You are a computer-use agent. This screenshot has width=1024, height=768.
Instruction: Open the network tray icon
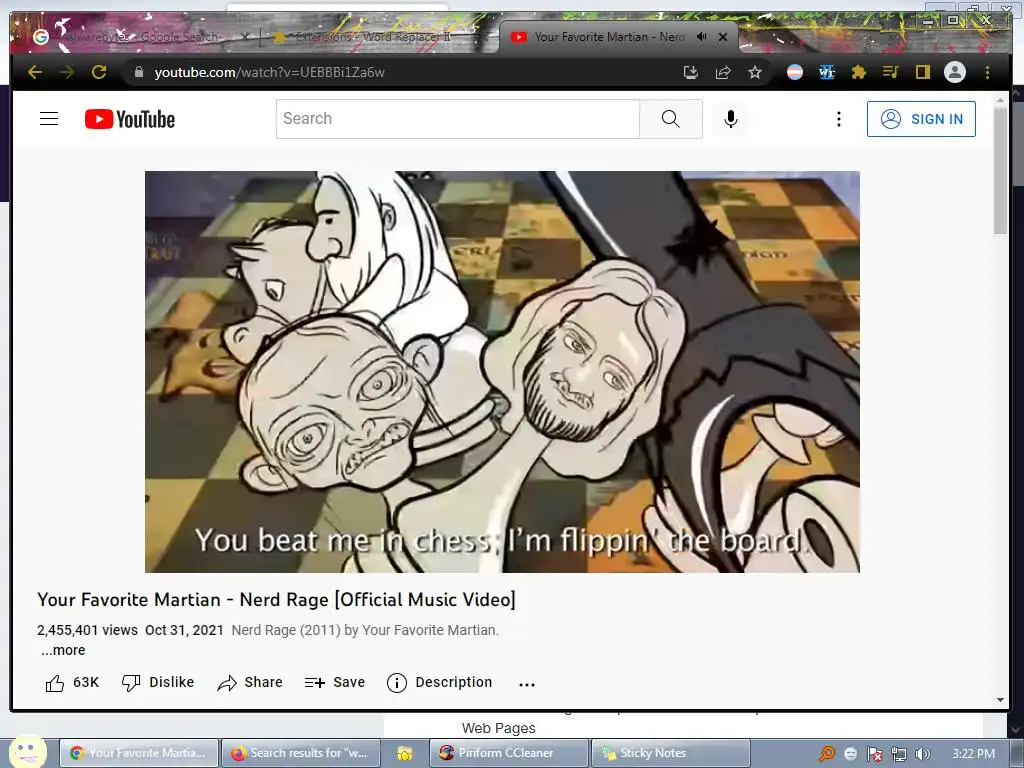[899, 754]
